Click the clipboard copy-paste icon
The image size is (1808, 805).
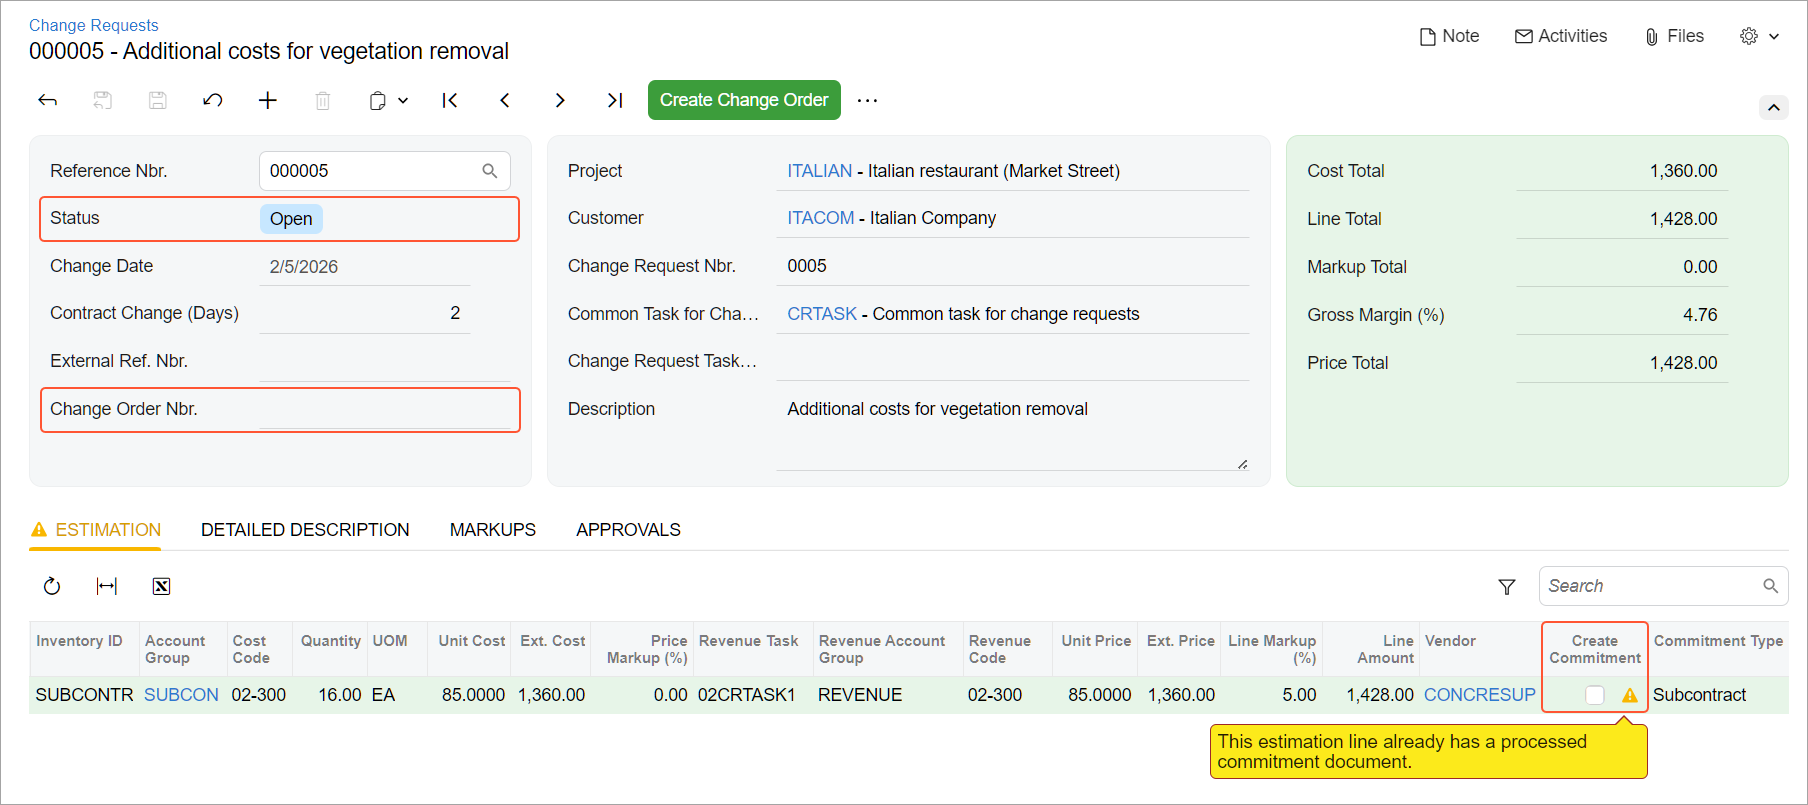pyautogui.click(x=377, y=100)
